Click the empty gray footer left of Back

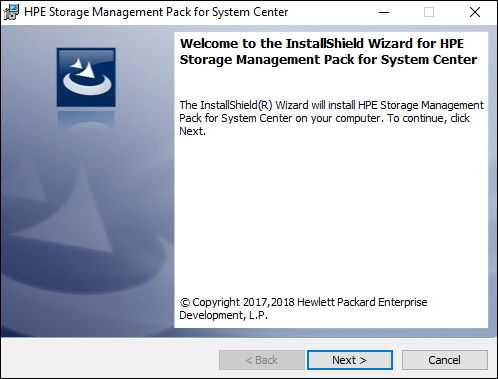point(110,360)
